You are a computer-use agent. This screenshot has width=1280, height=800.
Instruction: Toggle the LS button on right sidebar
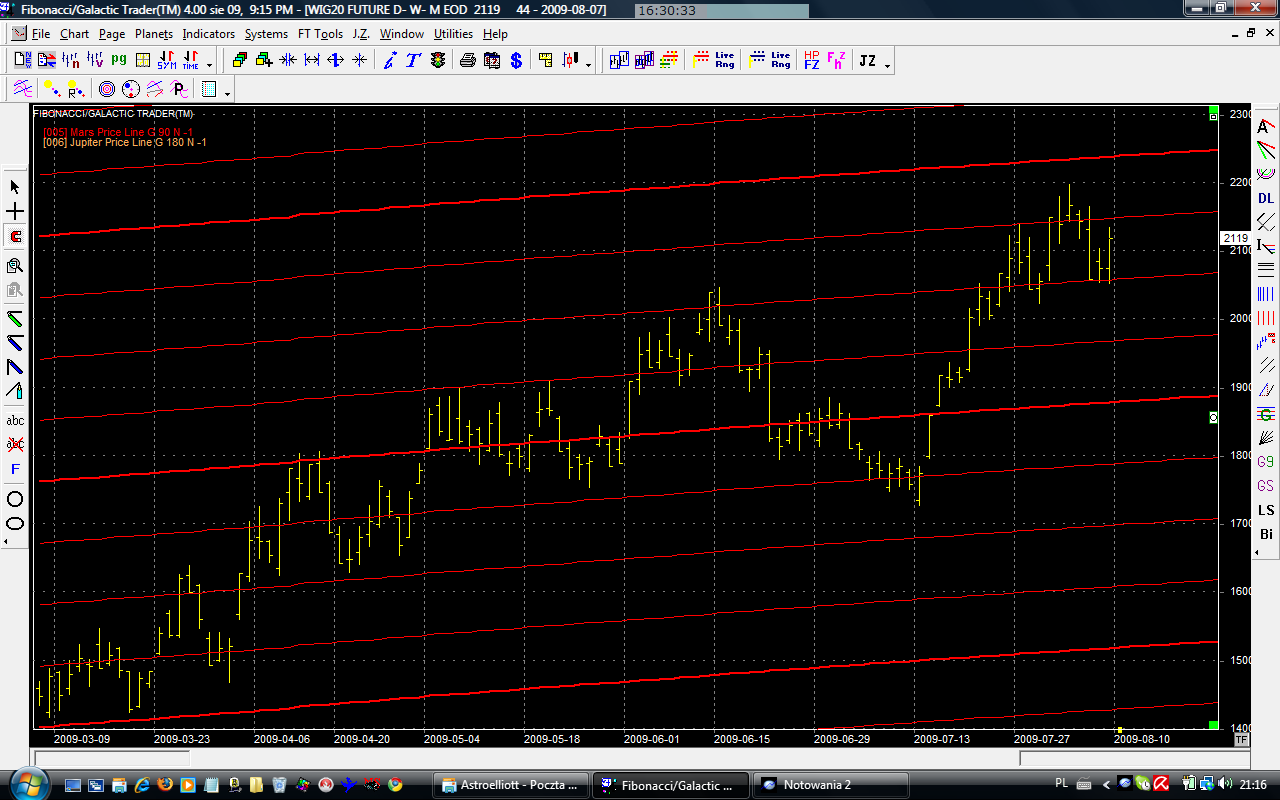point(1266,510)
